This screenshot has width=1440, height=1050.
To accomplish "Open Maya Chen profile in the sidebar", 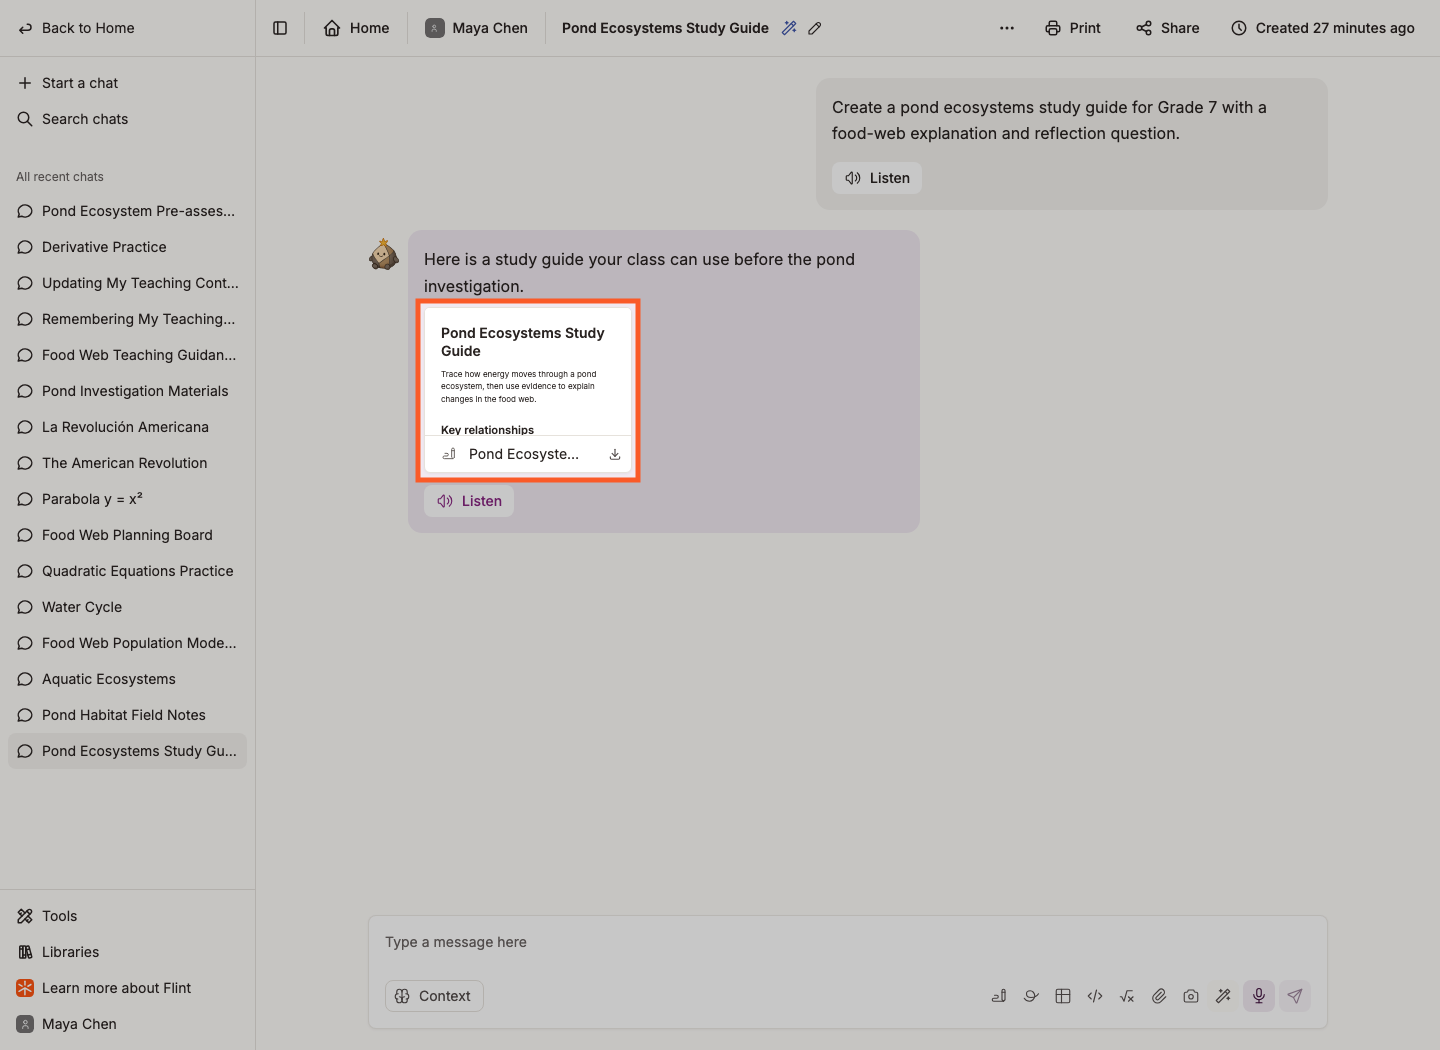I will coord(127,1024).
